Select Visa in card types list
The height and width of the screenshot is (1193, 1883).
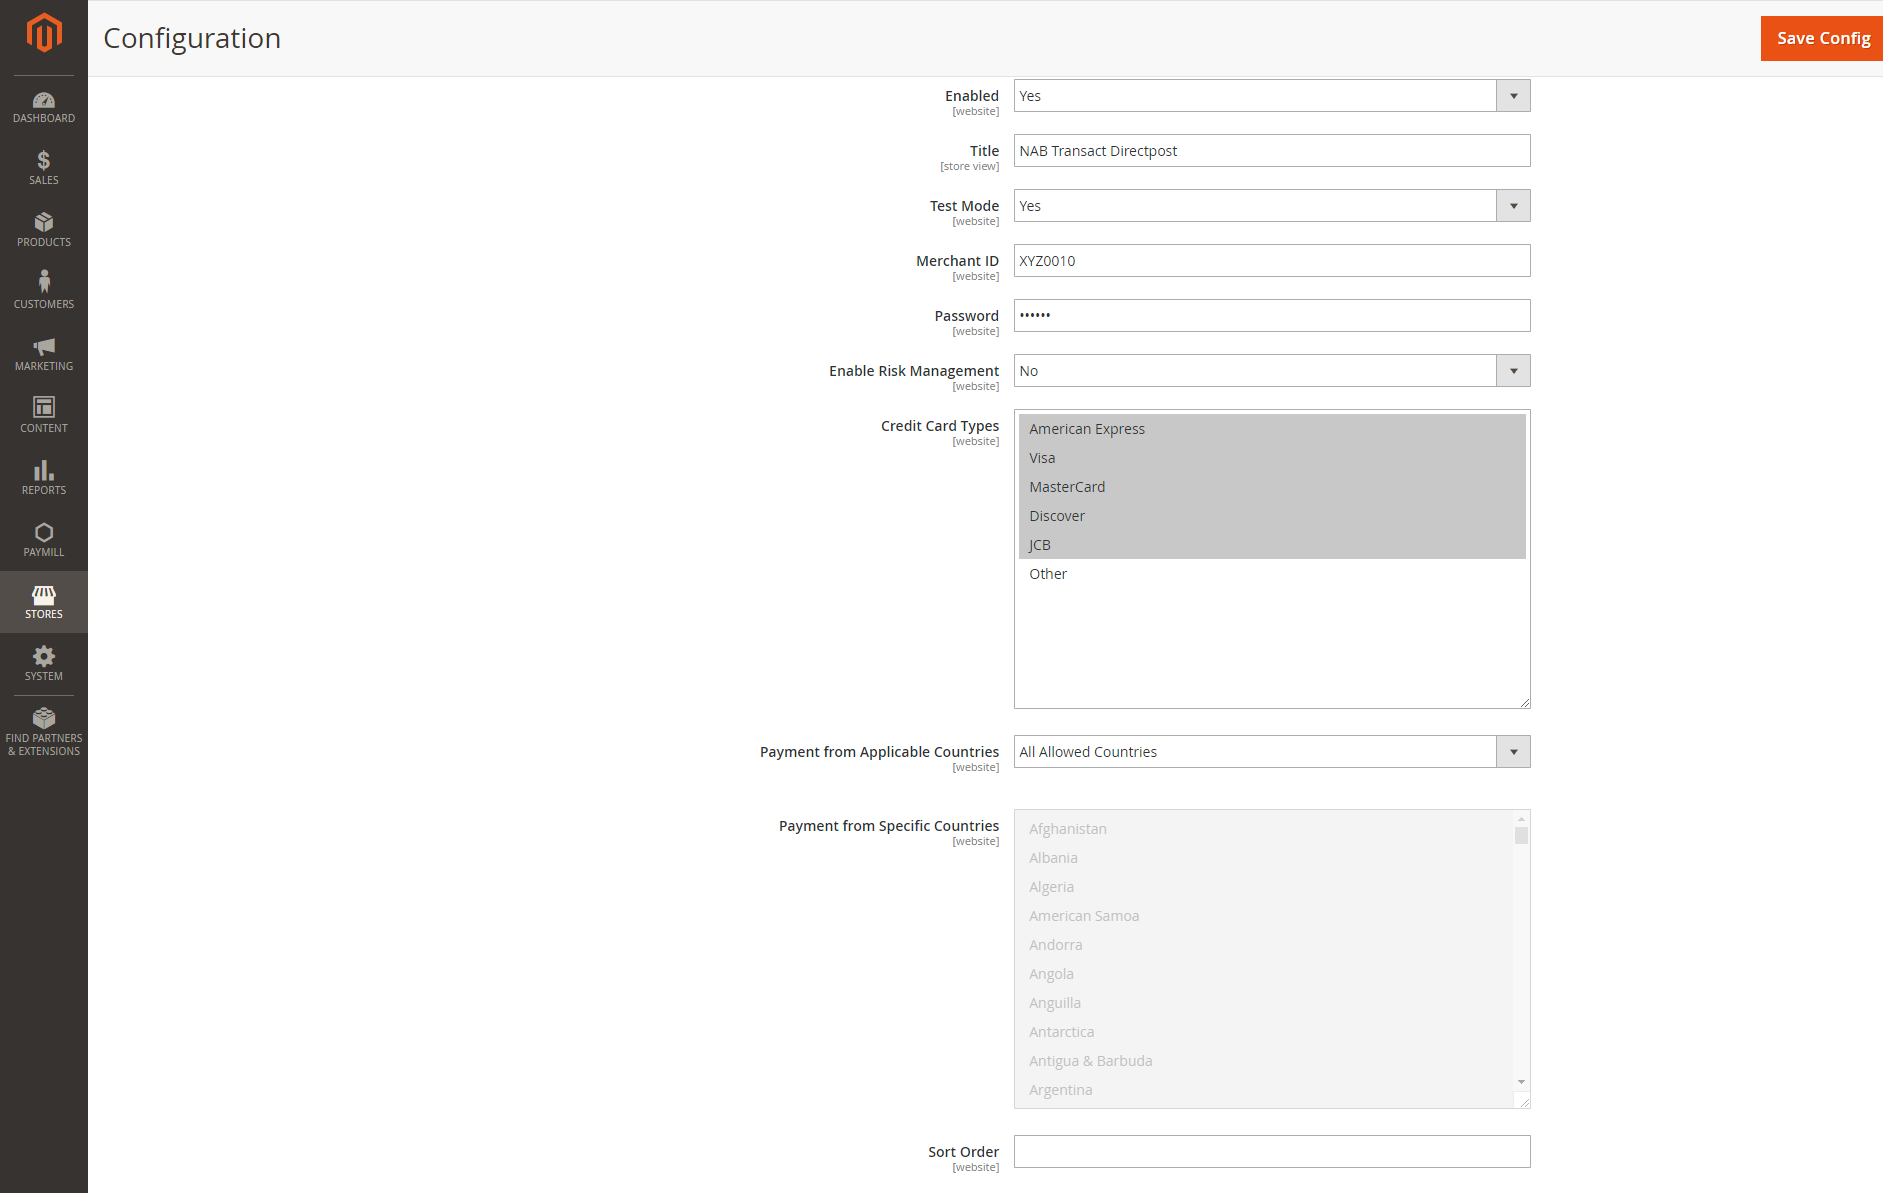1272,458
